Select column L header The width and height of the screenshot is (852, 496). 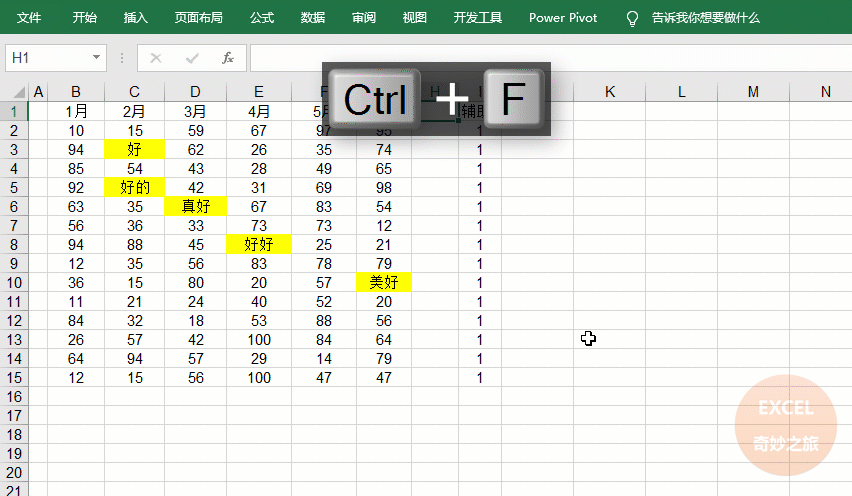pos(681,92)
